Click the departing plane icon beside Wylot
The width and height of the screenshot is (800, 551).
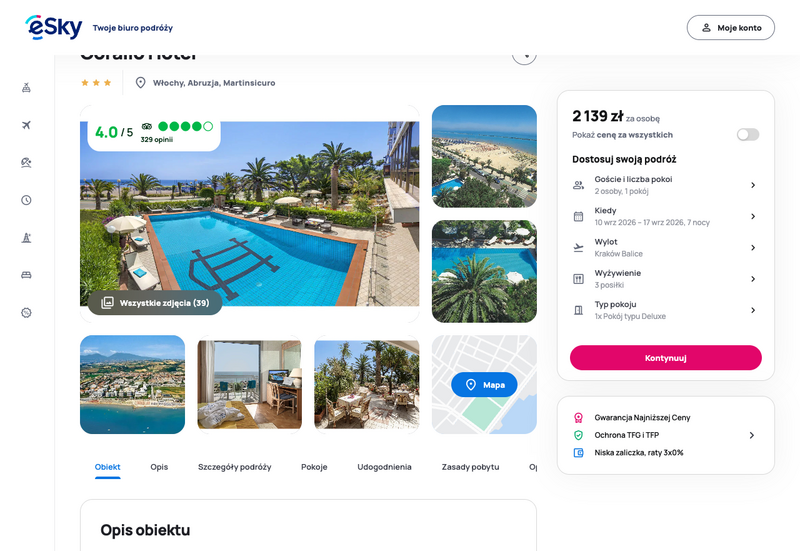[578, 247]
